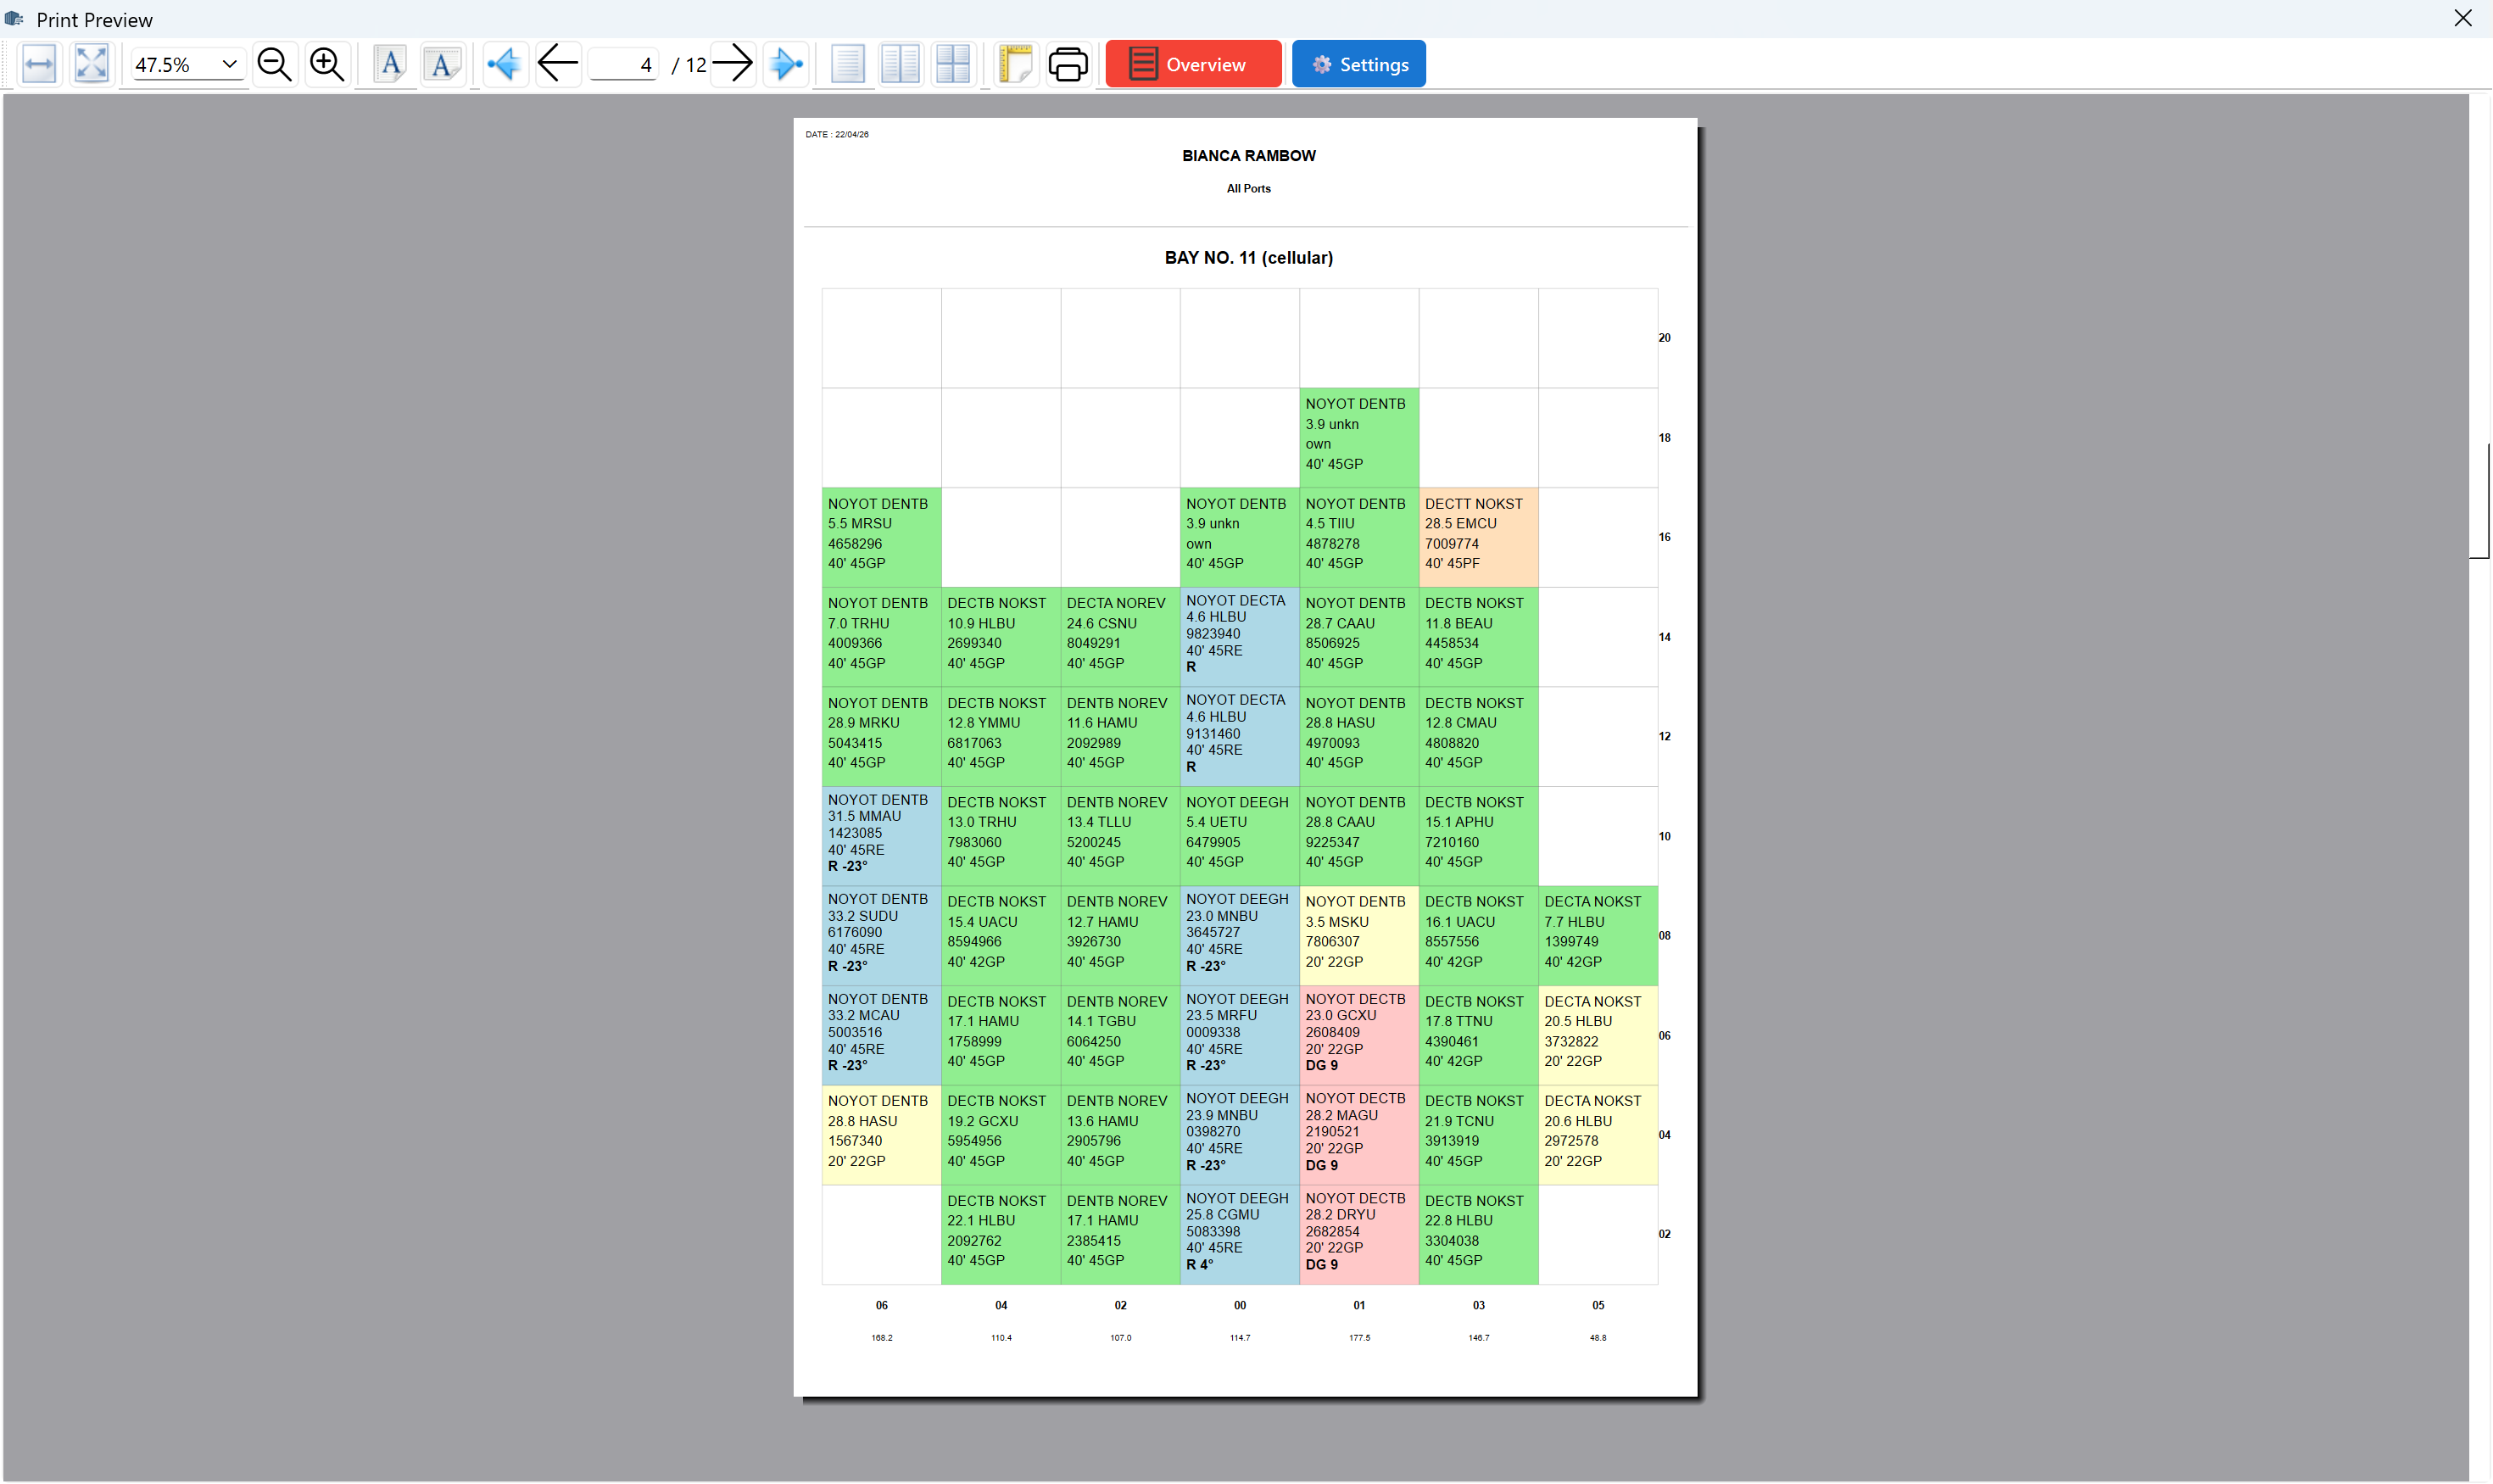Close the Print Preview window
The width and height of the screenshot is (2493, 1484).
click(x=2463, y=19)
